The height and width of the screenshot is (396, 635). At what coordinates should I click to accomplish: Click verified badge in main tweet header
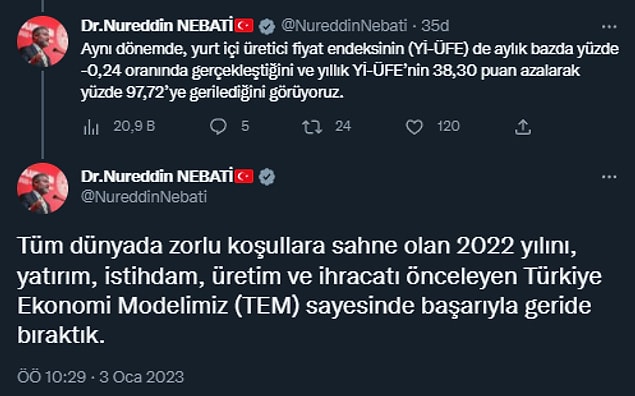click(267, 177)
